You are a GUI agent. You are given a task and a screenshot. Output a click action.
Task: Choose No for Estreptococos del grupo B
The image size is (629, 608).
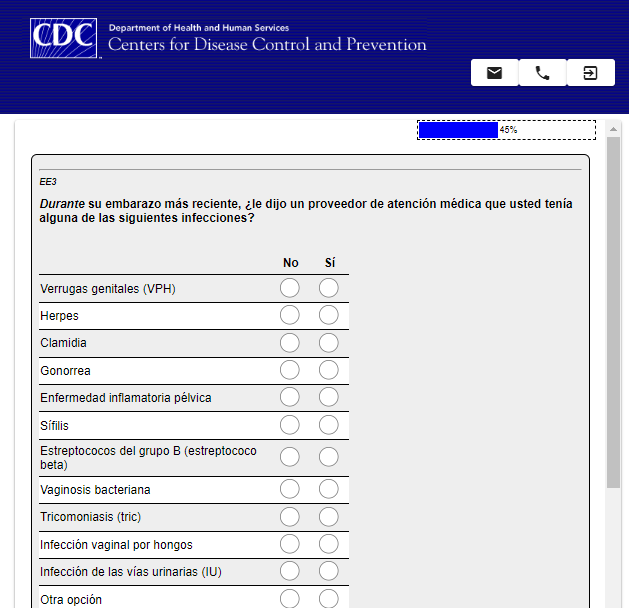pyautogui.click(x=290, y=457)
